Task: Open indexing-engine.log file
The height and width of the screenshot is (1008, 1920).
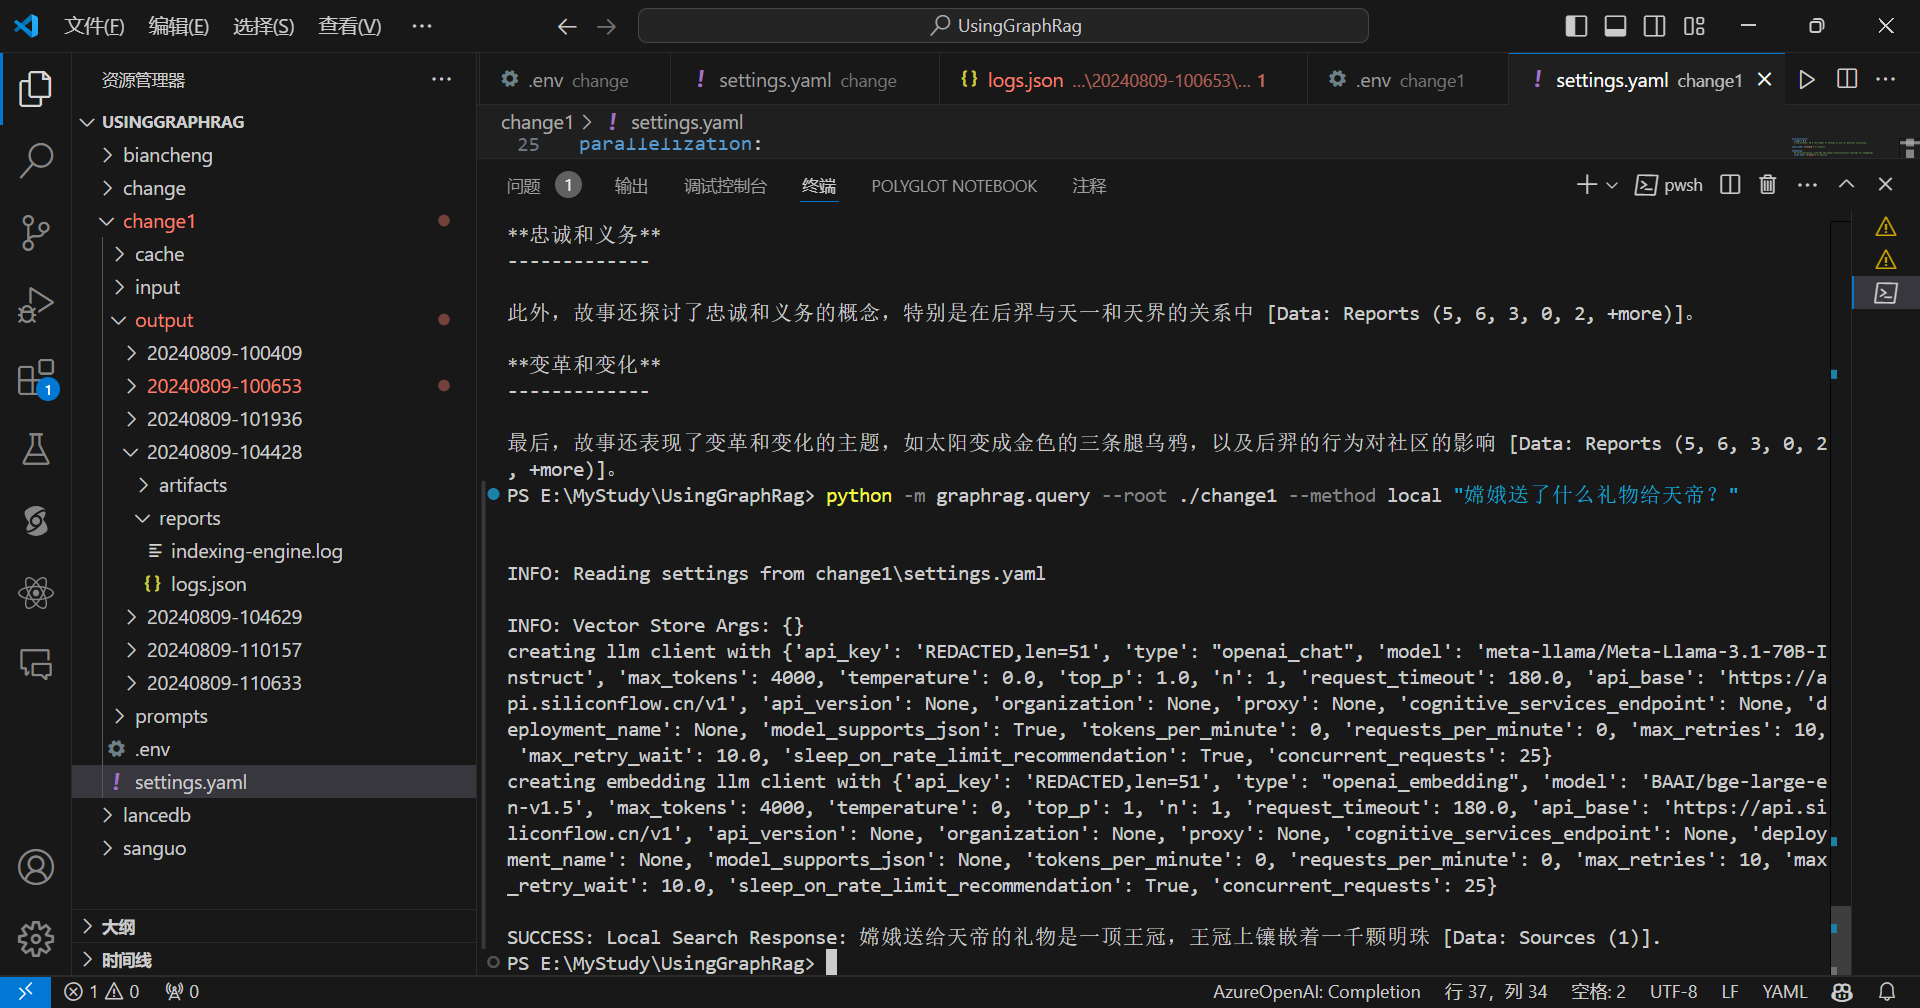Action: 256,551
